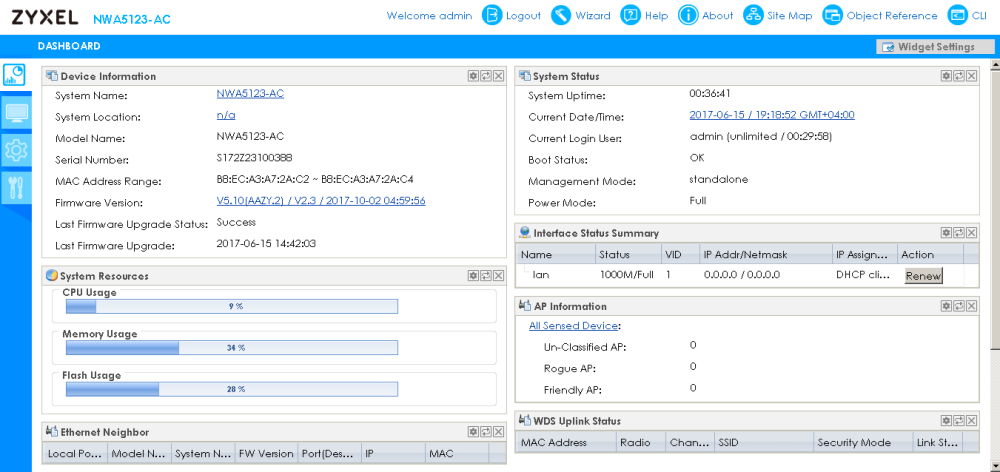The height and width of the screenshot is (472, 1000).
Task: Open the Firmware Version V5.10 link
Action: [321, 201]
